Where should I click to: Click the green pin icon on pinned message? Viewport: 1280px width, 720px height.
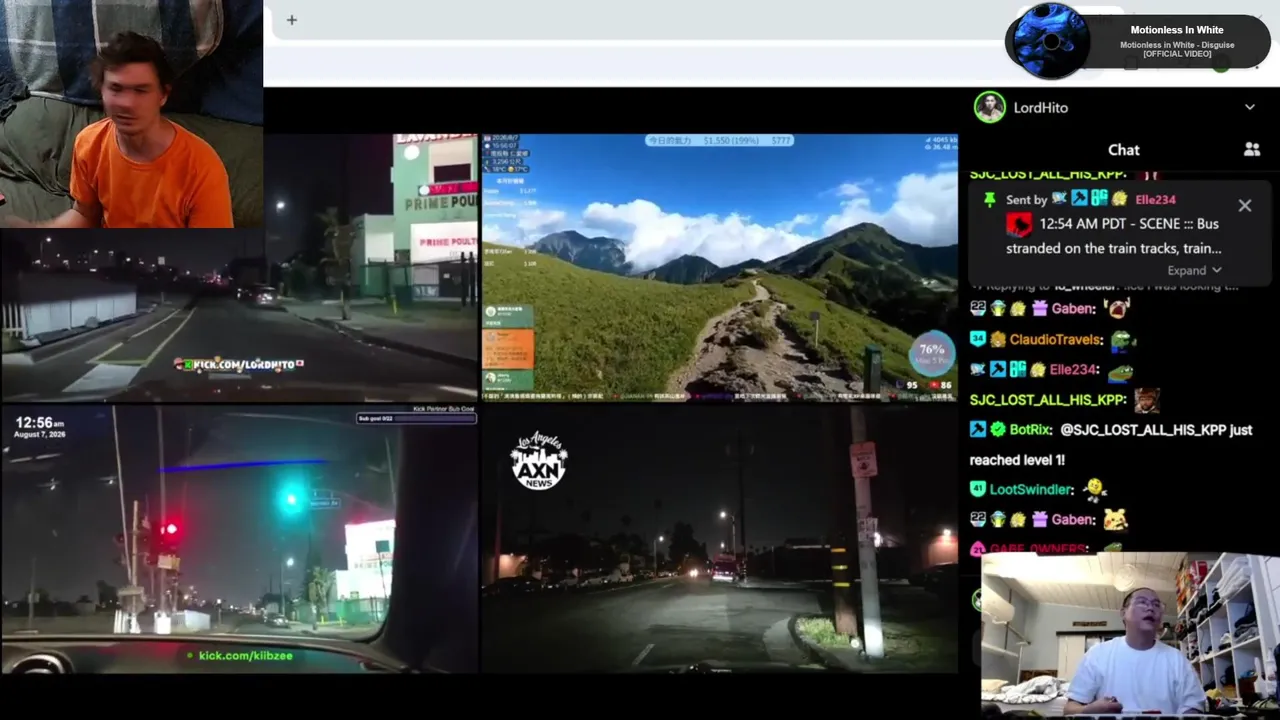pyautogui.click(x=989, y=199)
